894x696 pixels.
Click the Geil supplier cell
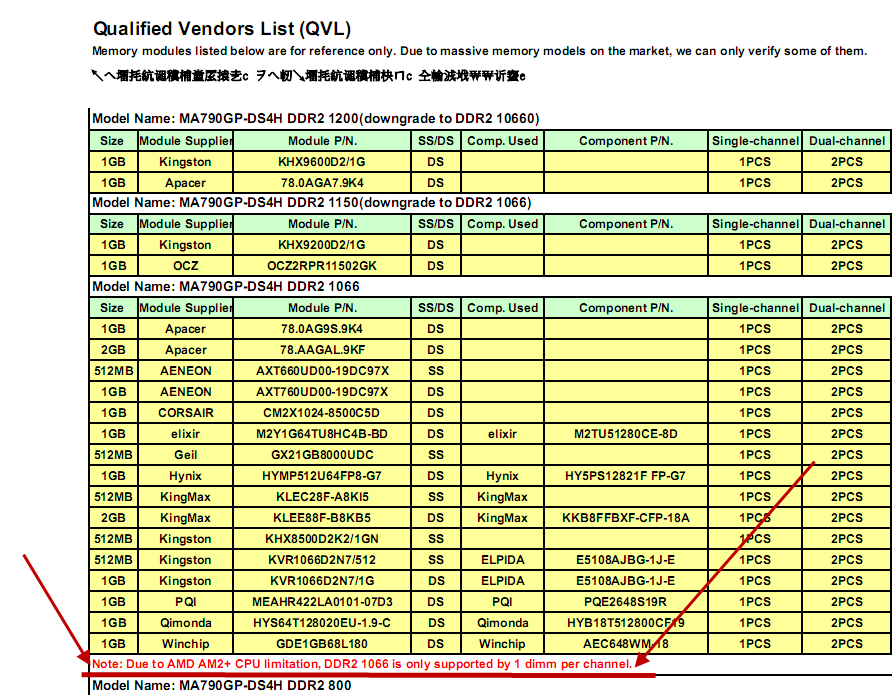tap(185, 455)
